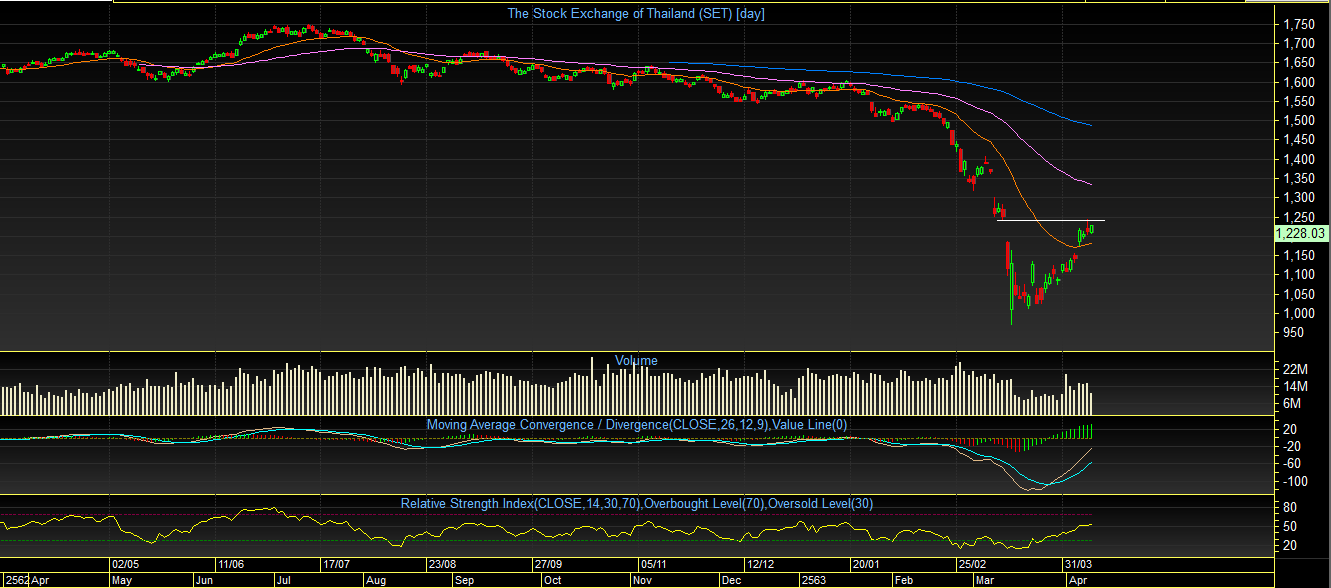Click the 1,600 price axis label
Screen dimensions: 1331x588
point(1298,82)
